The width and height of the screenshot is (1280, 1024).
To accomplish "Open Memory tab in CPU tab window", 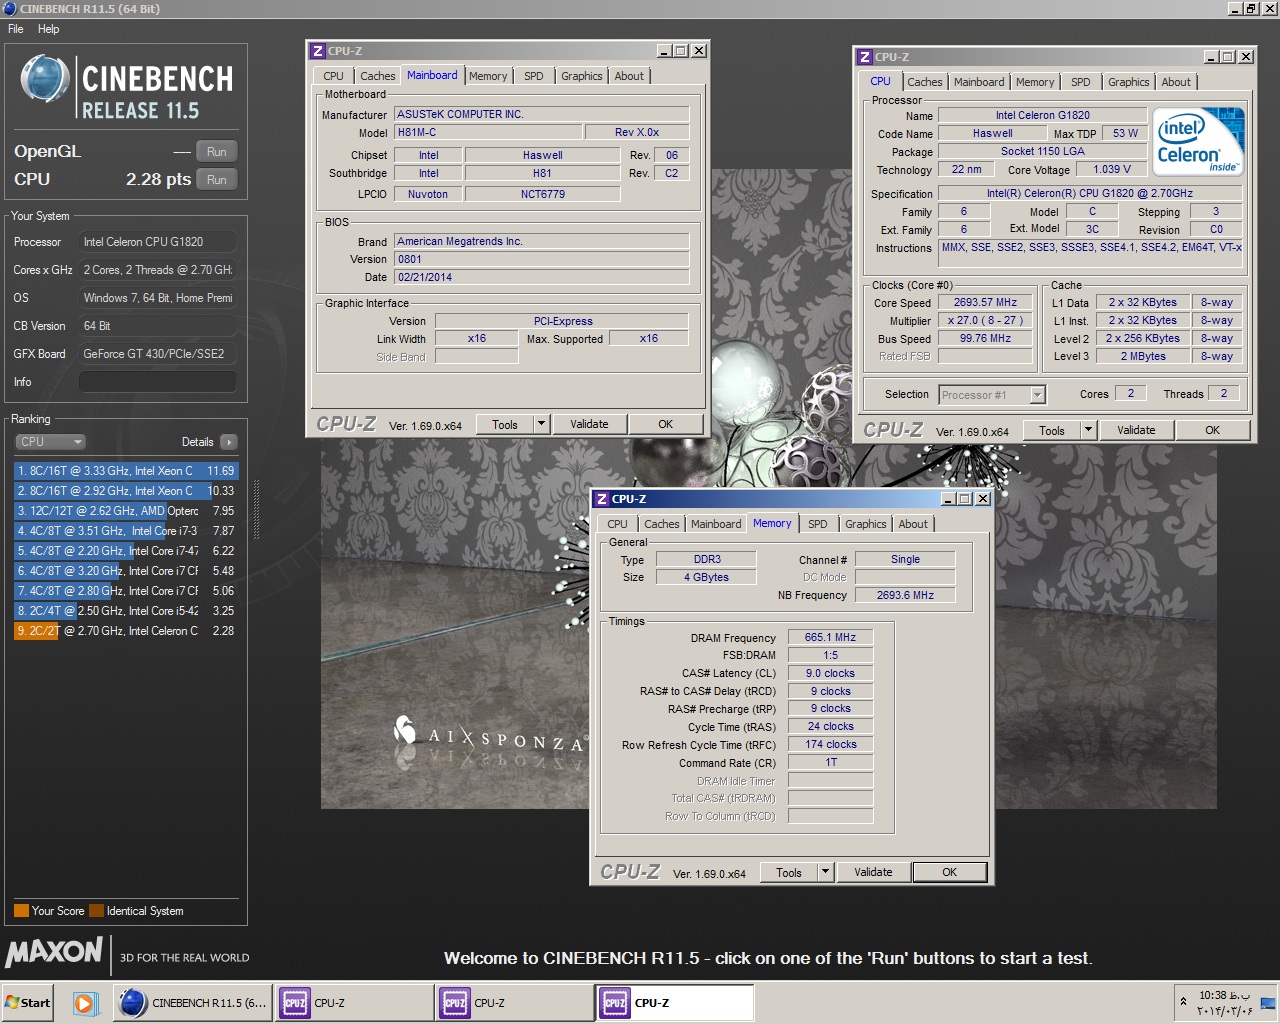I will [x=1034, y=82].
